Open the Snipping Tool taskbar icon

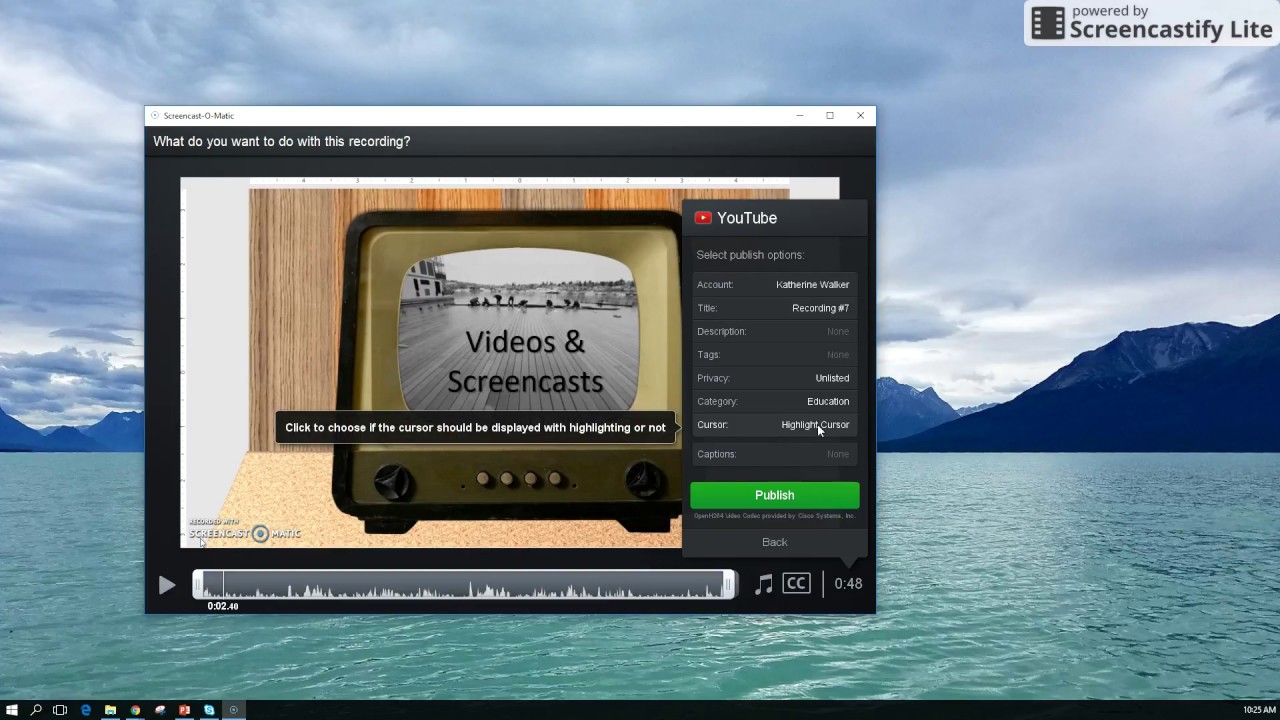(x=160, y=710)
